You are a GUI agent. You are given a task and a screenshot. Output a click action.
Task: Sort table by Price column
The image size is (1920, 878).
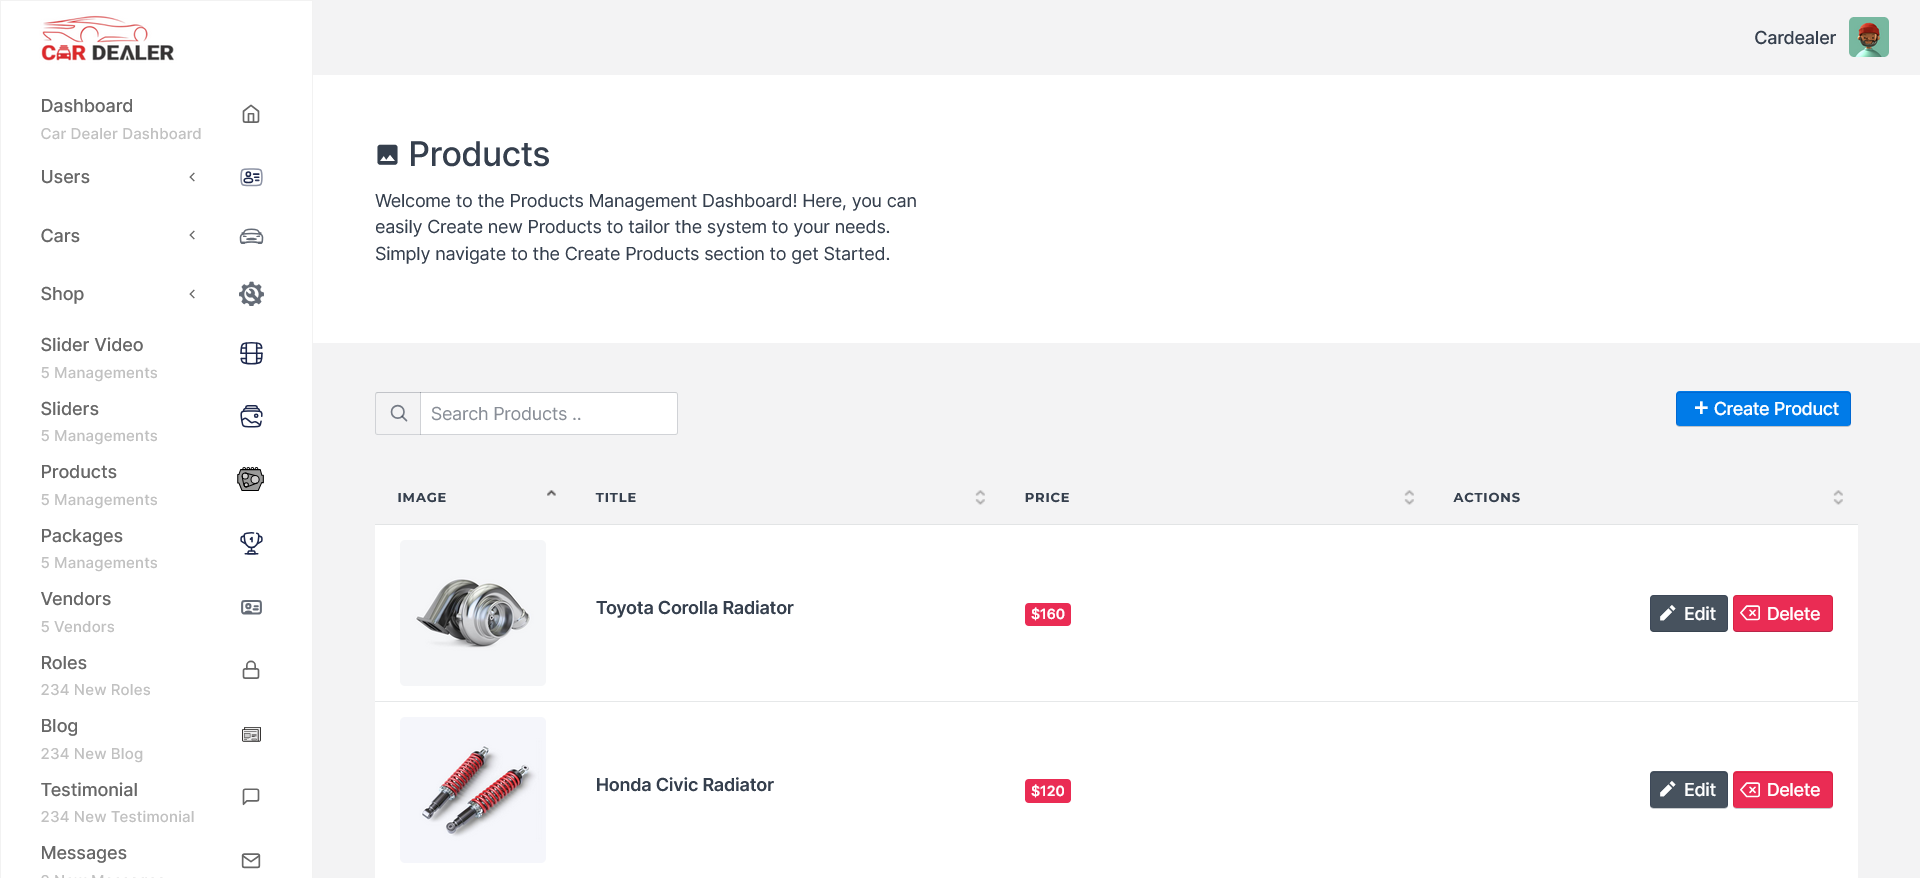click(x=1409, y=497)
